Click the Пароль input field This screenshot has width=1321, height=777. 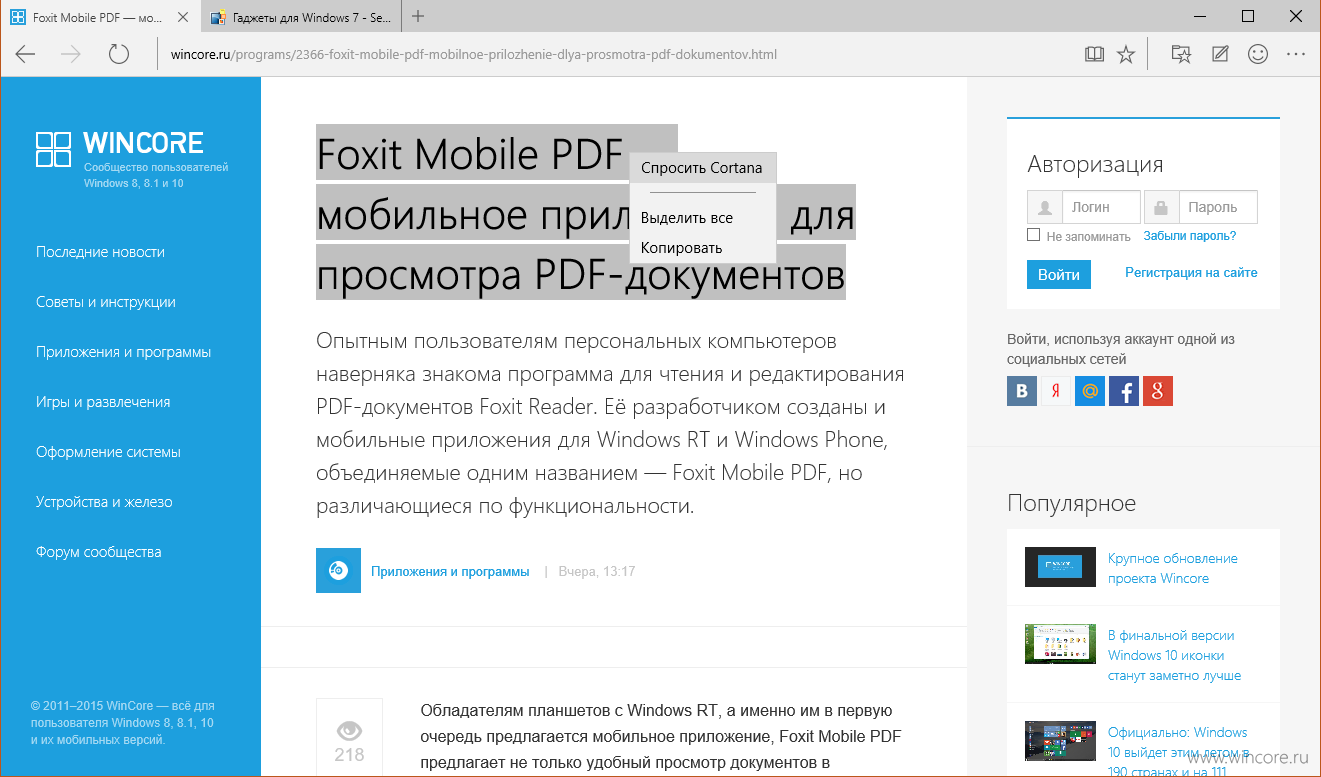(1217, 207)
